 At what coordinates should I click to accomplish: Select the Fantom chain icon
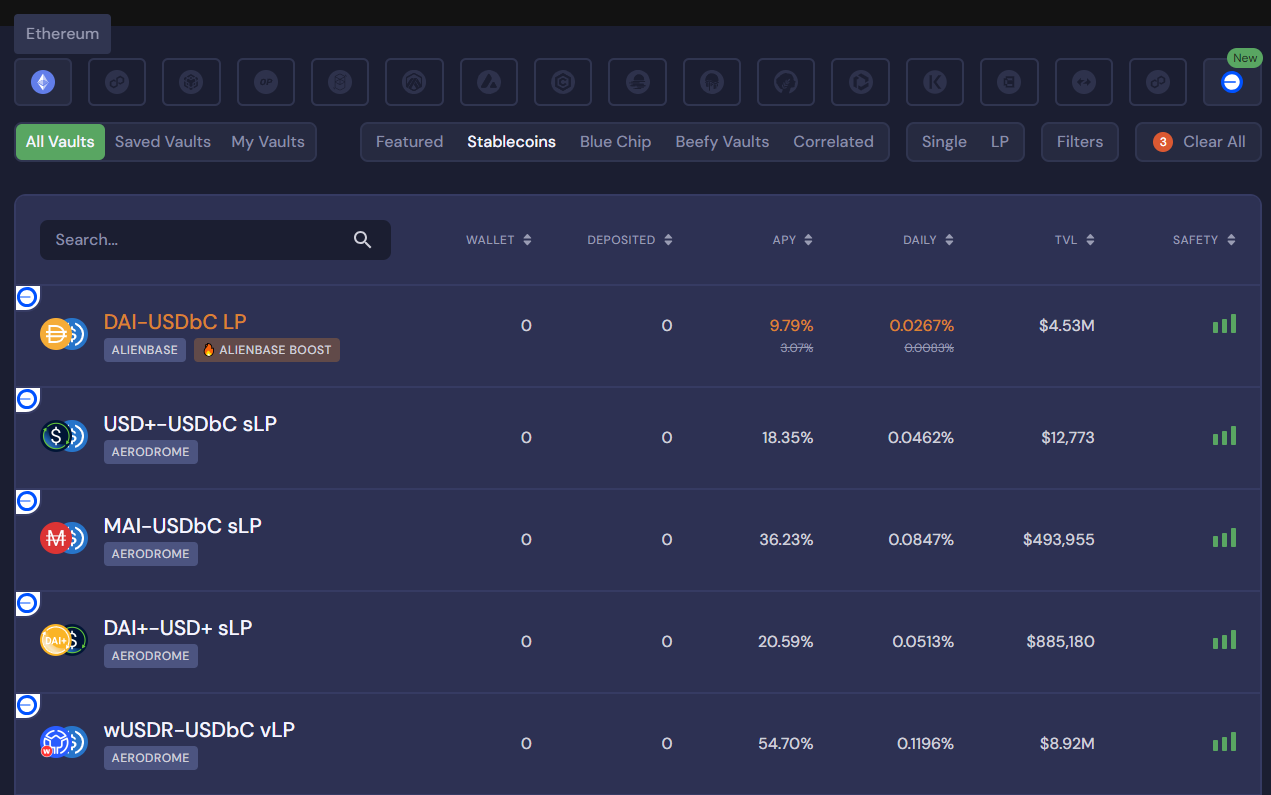[x=340, y=82]
